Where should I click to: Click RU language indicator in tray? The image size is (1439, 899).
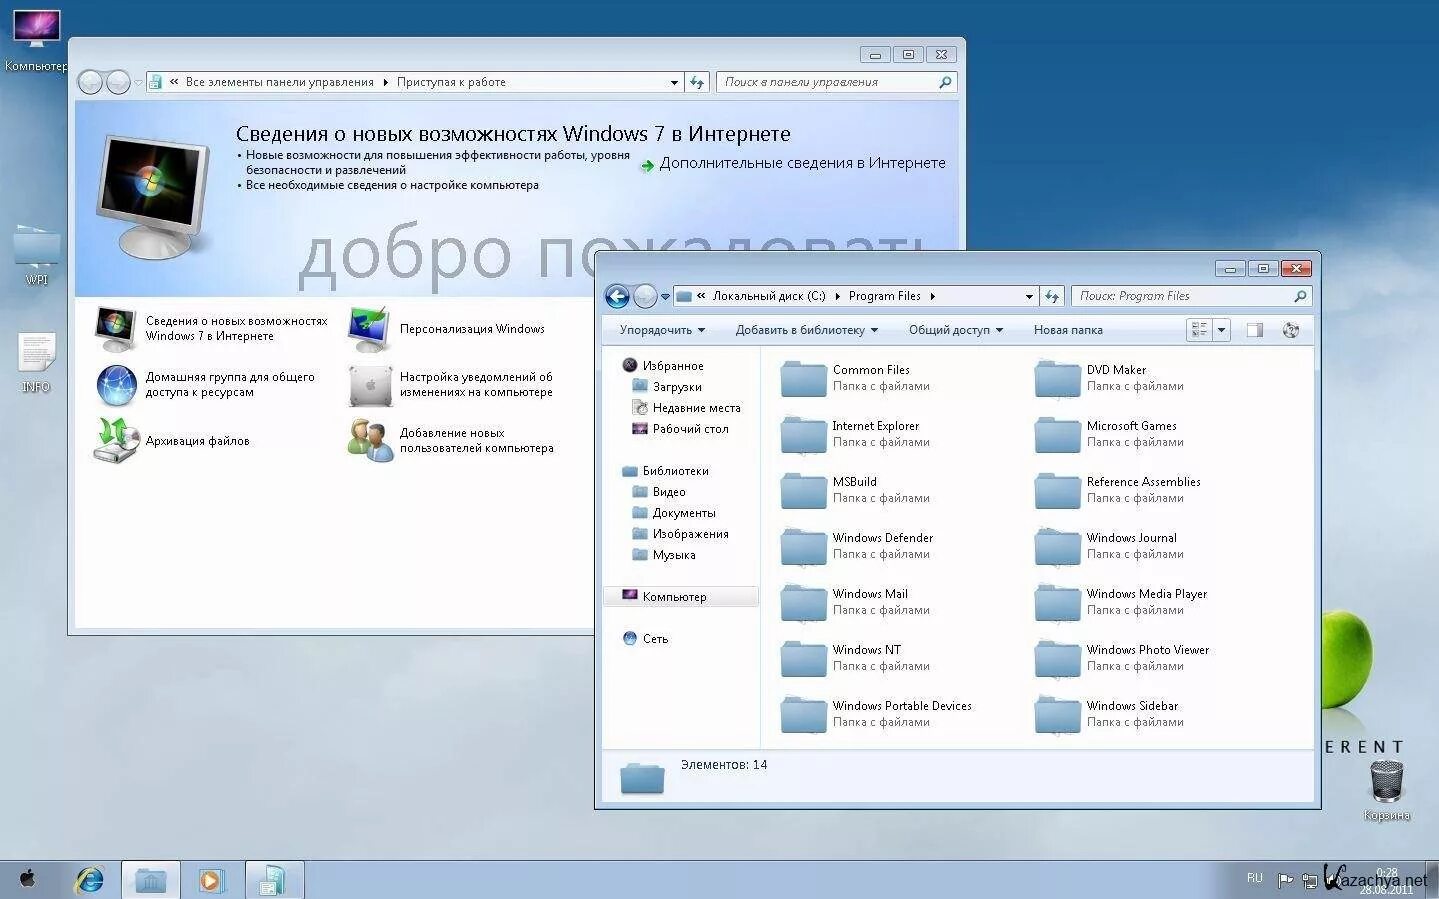click(x=1254, y=878)
